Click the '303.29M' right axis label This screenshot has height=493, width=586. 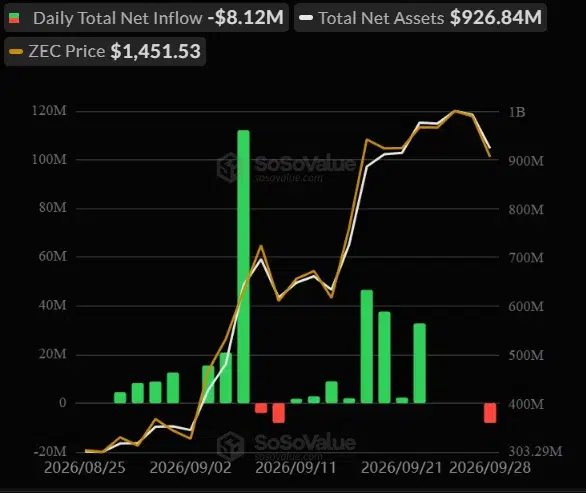pos(535,452)
